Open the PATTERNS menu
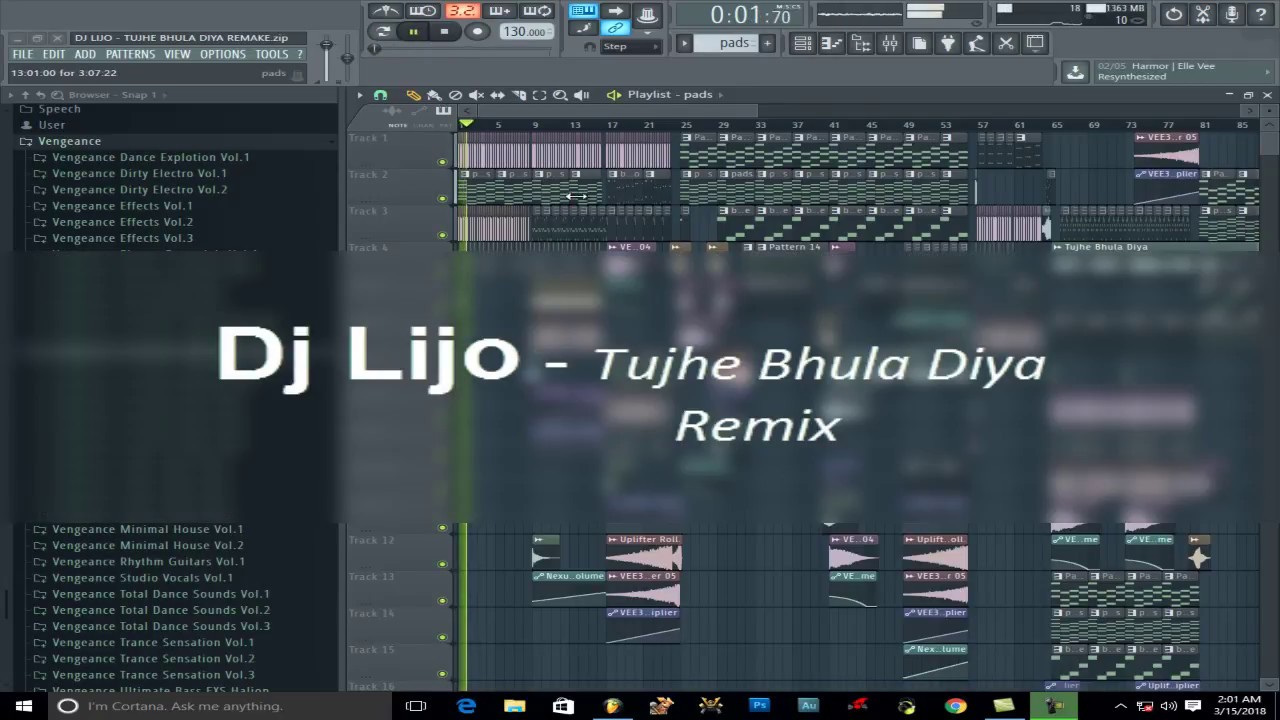 pyautogui.click(x=130, y=54)
